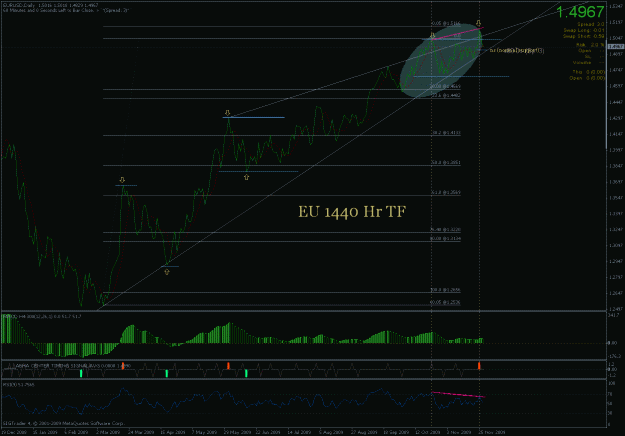Click the '12 Oct 2009' date on the time axis
Image resolution: width=625 pixels, height=436 pixels.
(x=428, y=432)
